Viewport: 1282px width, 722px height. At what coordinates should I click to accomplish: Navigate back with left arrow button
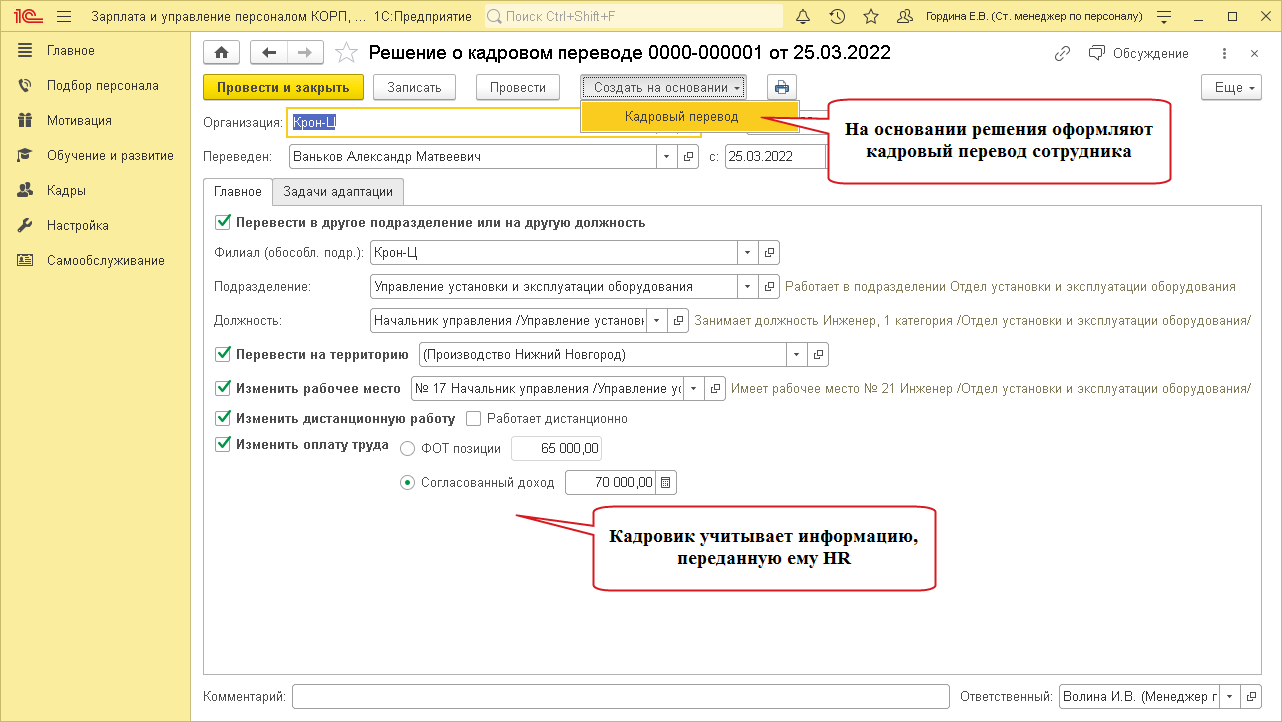point(268,53)
